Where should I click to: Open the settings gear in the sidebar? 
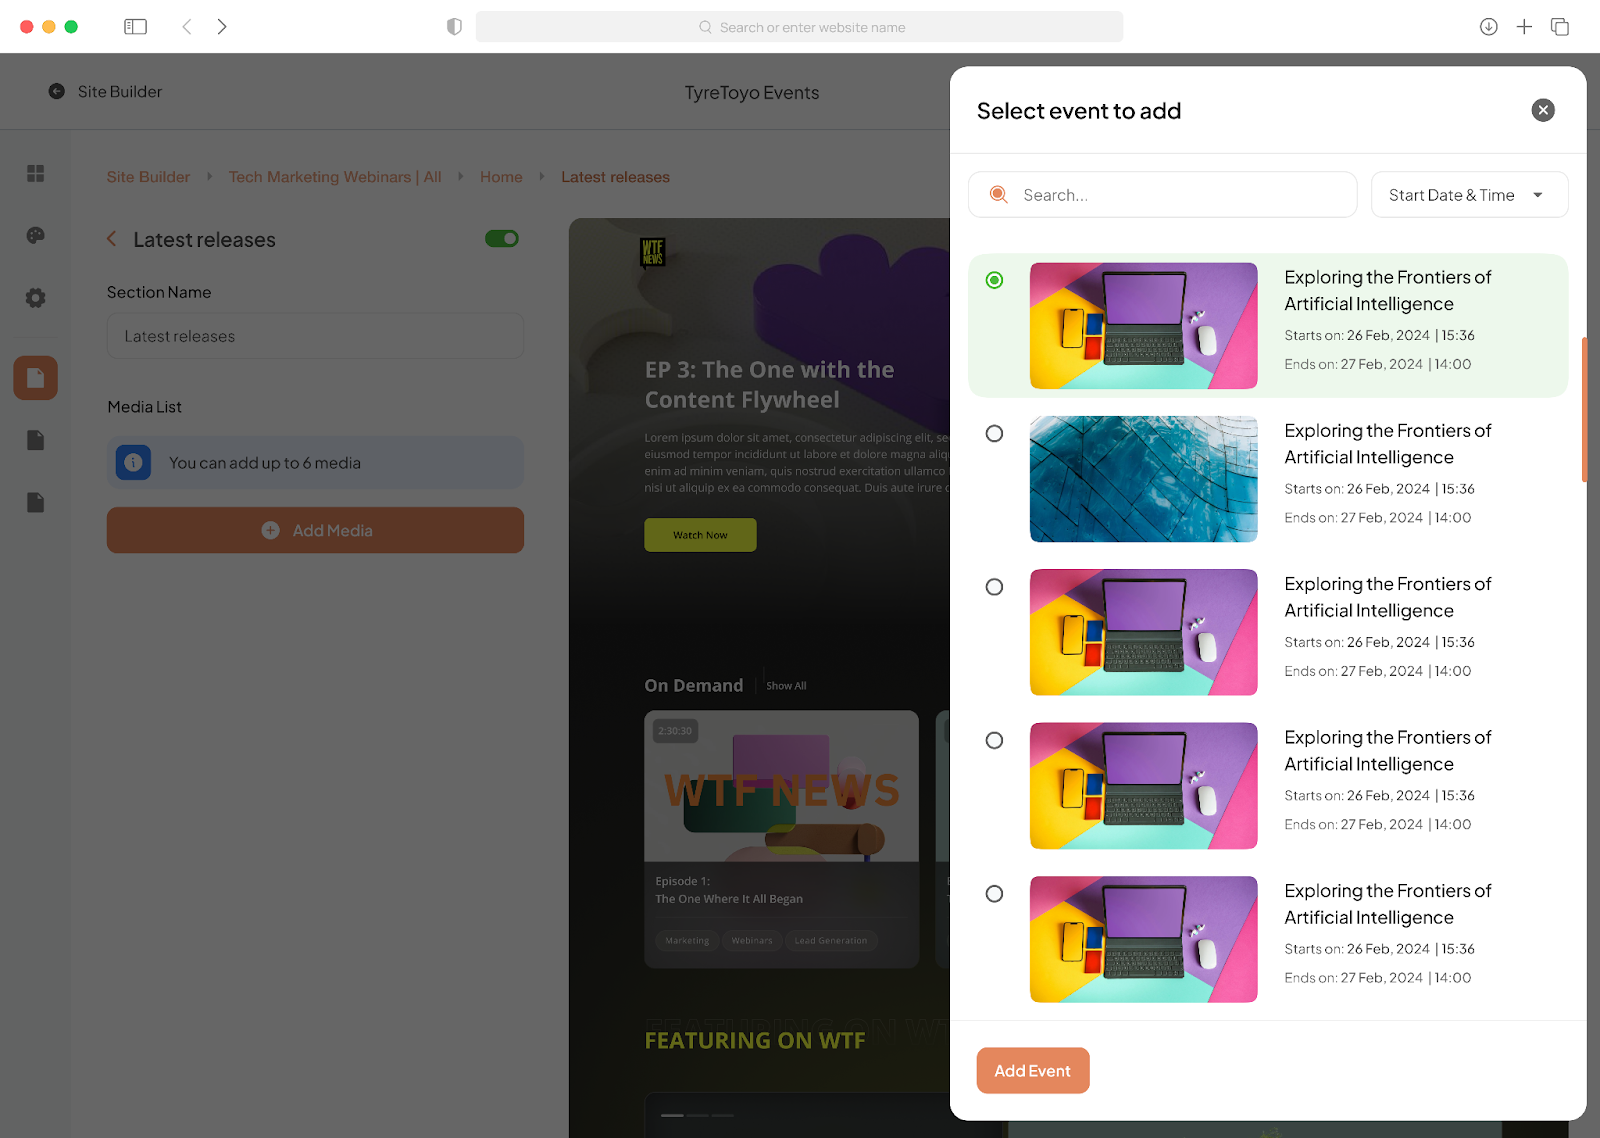click(x=36, y=298)
